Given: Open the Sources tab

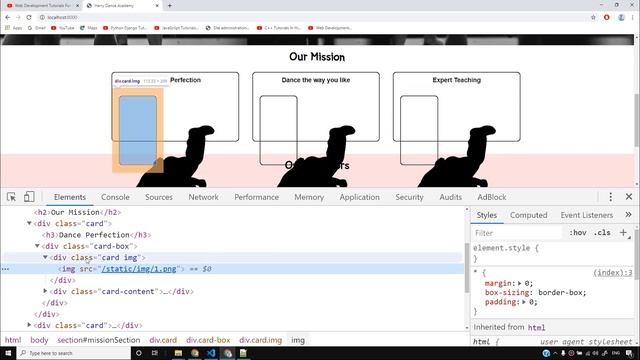Looking at the screenshot, I should (x=159, y=197).
